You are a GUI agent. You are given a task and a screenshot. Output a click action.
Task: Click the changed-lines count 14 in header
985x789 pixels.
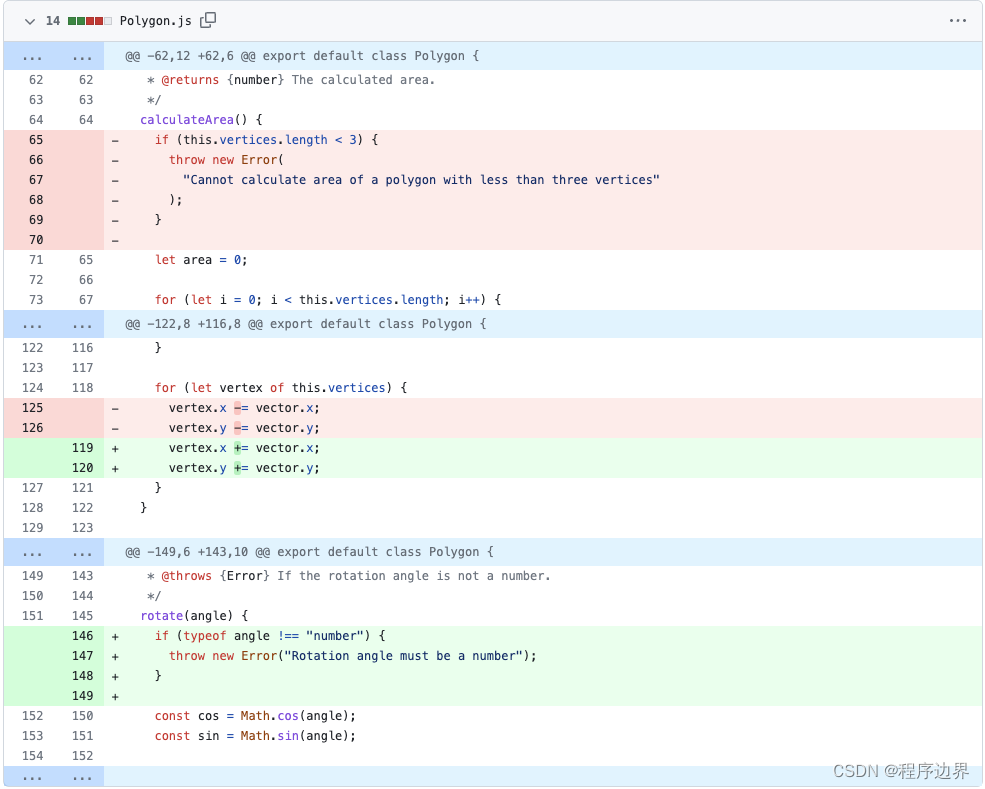(x=53, y=21)
